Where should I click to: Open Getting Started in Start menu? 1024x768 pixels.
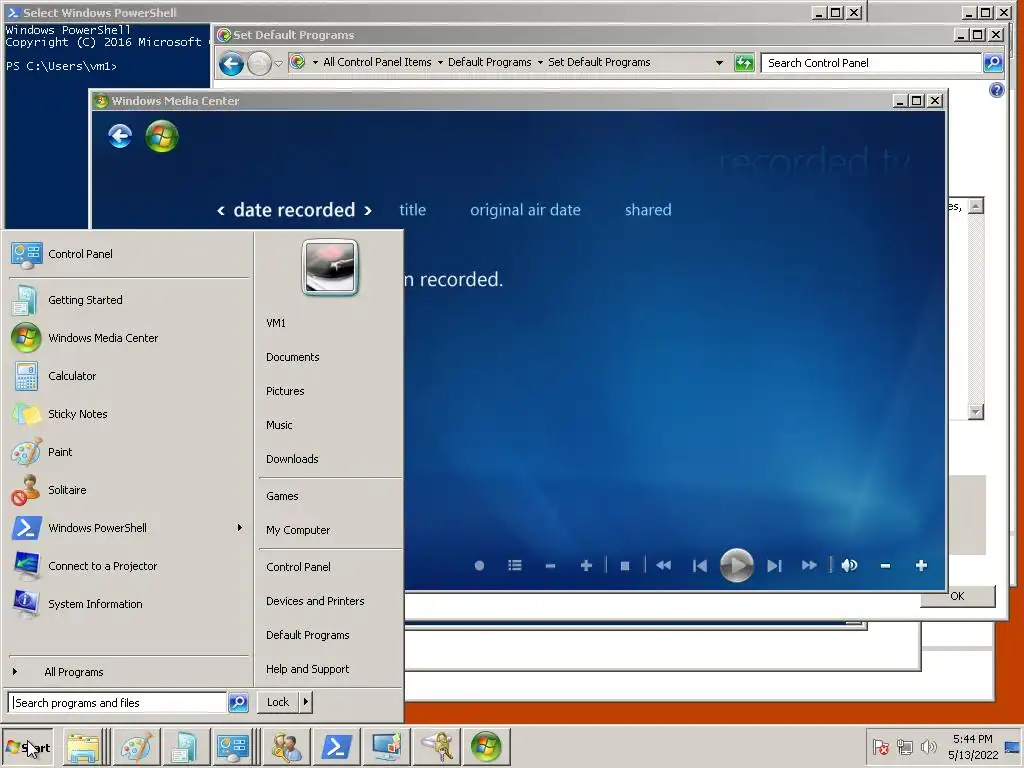[129, 300]
